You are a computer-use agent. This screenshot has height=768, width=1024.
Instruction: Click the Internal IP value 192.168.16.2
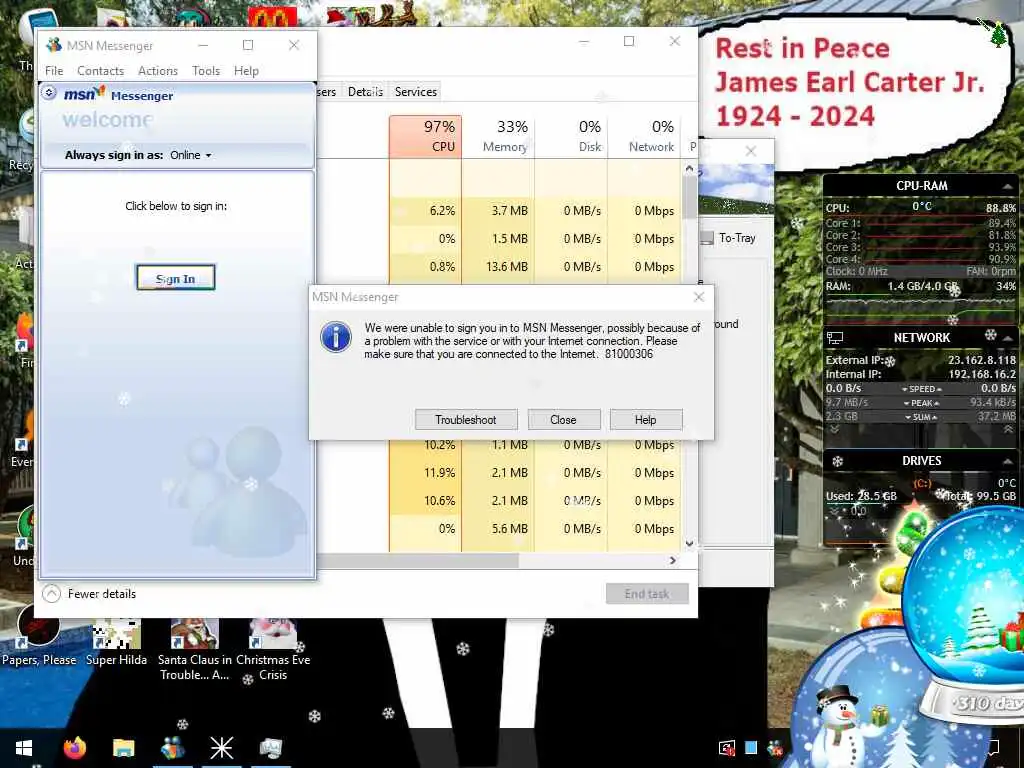(x=982, y=374)
